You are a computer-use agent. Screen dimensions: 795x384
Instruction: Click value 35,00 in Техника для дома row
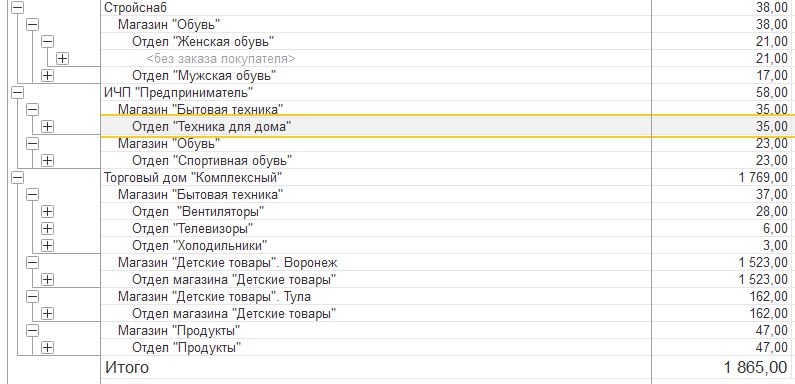(x=772, y=127)
